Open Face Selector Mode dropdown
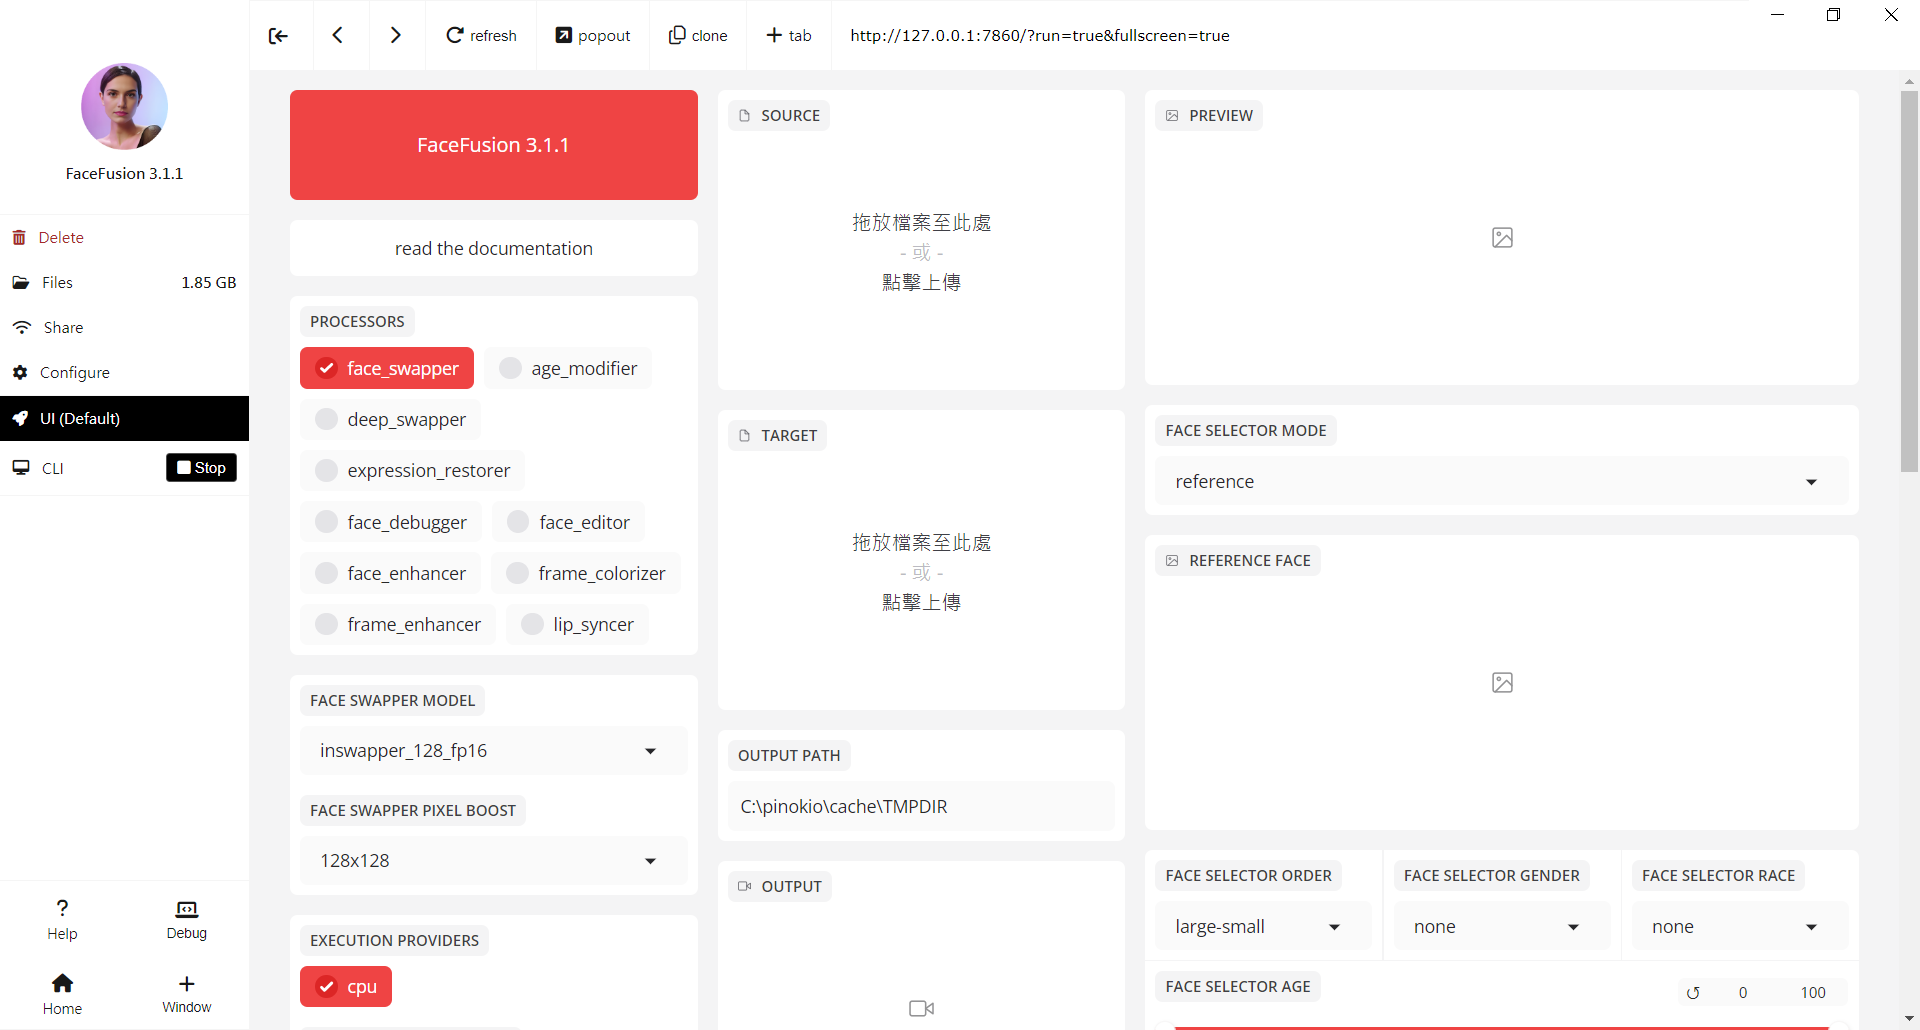 [x=1502, y=481]
